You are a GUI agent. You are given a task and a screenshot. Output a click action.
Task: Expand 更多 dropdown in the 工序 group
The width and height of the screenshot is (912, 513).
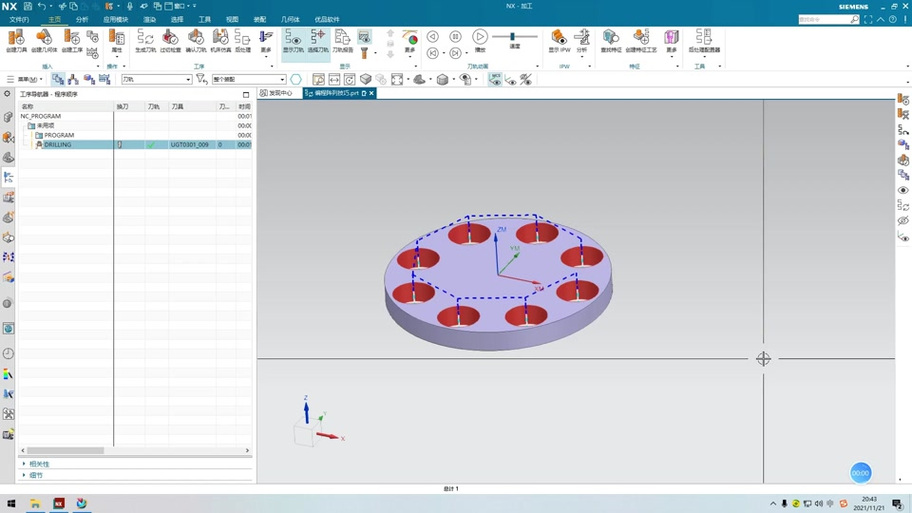point(266,42)
